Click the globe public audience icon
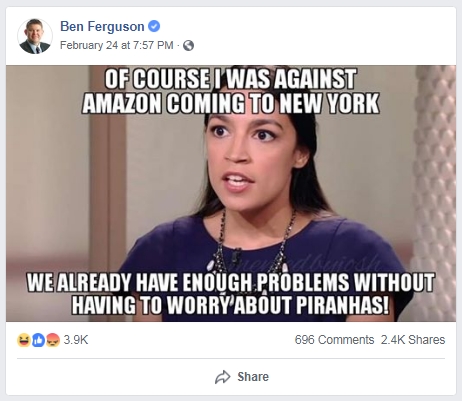The height and width of the screenshot is (401, 462). (x=188, y=45)
